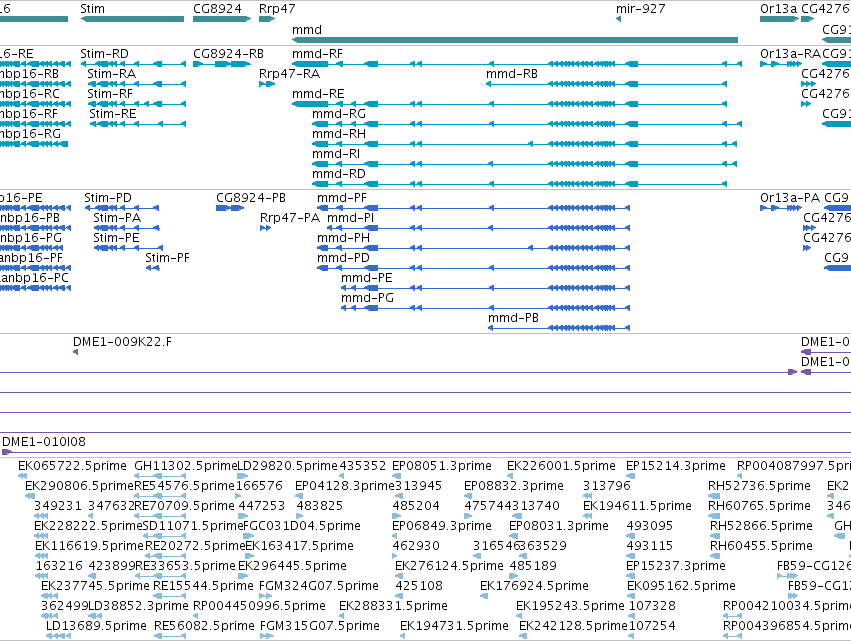Screen dimensions: 851x641
Task: Click the Stim gene label
Action: (x=92, y=9)
